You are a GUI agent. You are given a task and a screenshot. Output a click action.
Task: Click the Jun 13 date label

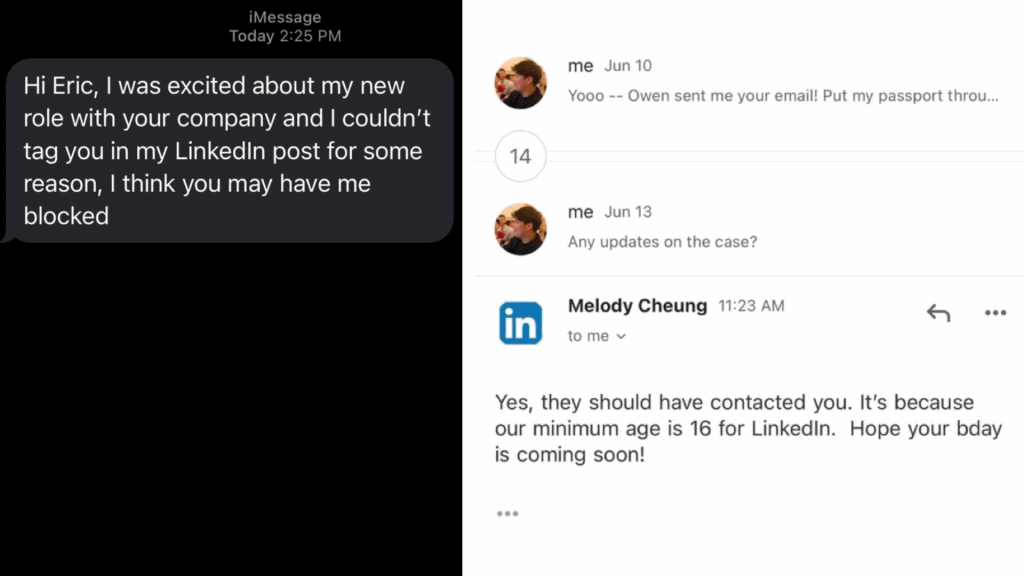(x=628, y=212)
